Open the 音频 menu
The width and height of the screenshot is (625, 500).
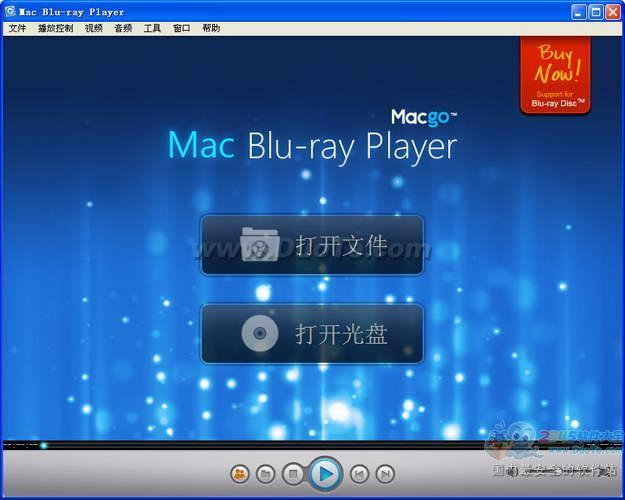coord(123,28)
